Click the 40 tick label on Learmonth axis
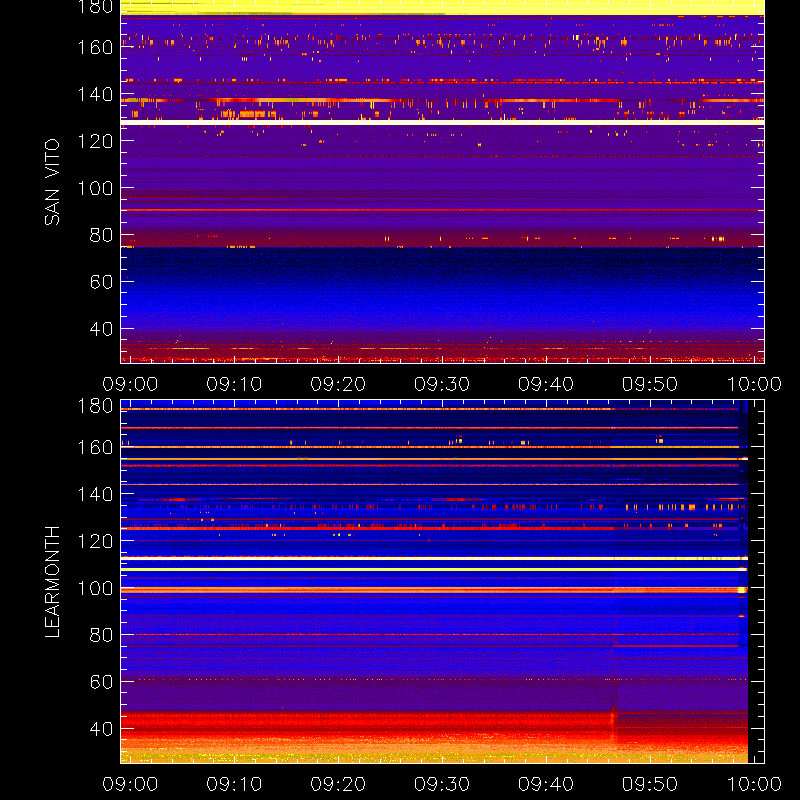Viewport: 800px width, 800px height. pyautogui.click(x=101, y=729)
